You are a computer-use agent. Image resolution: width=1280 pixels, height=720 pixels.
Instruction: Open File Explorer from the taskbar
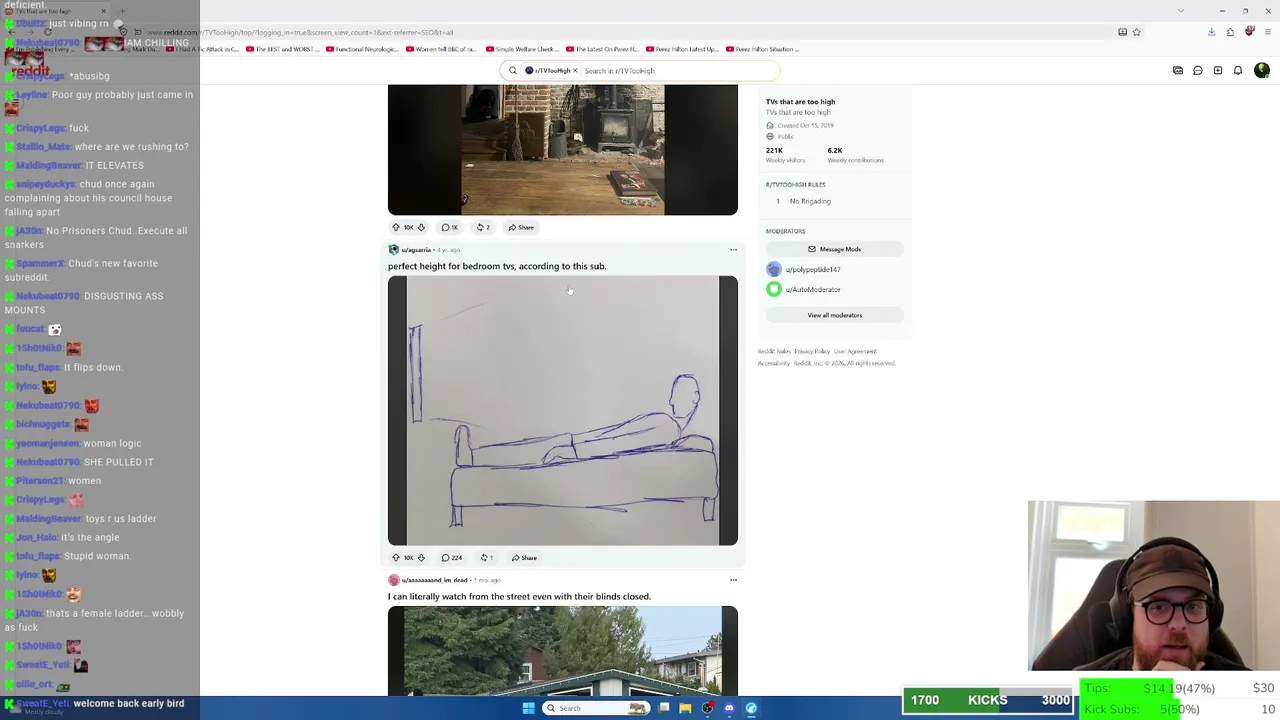(x=685, y=708)
